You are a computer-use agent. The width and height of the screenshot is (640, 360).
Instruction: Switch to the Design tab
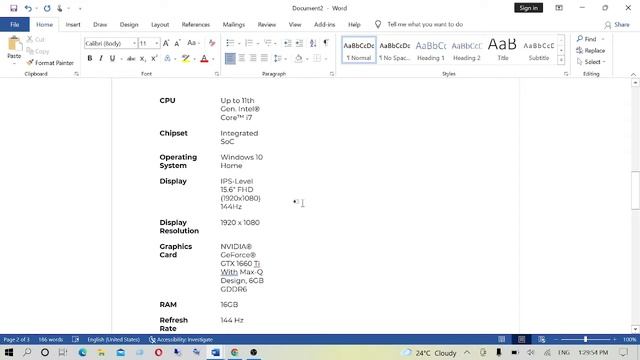click(x=129, y=24)
